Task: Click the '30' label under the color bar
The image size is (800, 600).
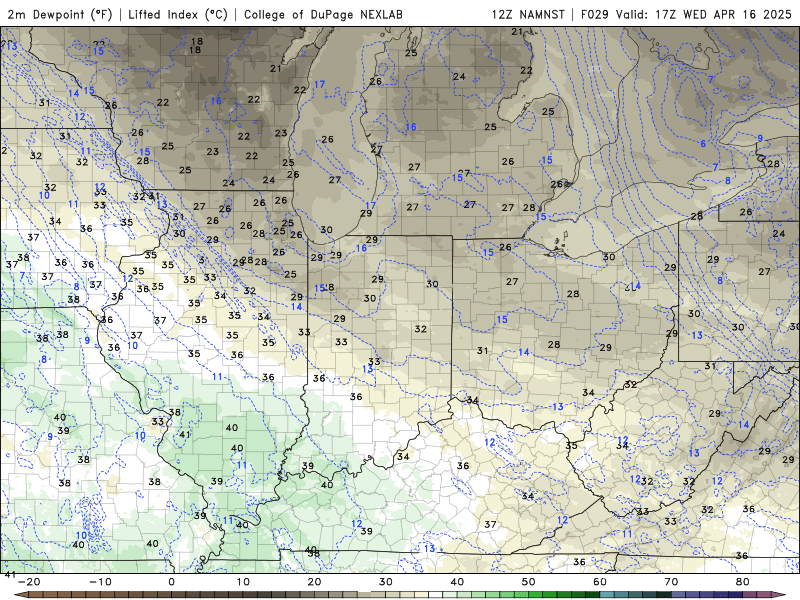Action: coord(386,582)
